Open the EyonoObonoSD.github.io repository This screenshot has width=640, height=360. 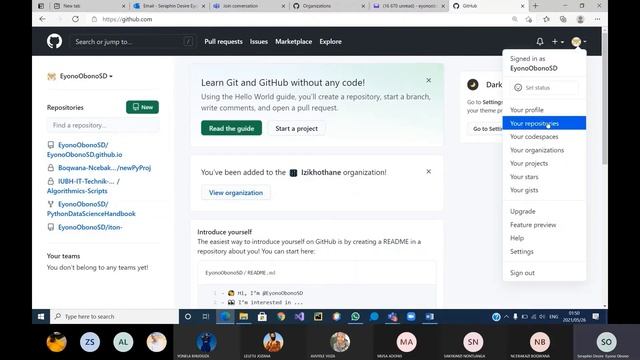tap(84, 150)
